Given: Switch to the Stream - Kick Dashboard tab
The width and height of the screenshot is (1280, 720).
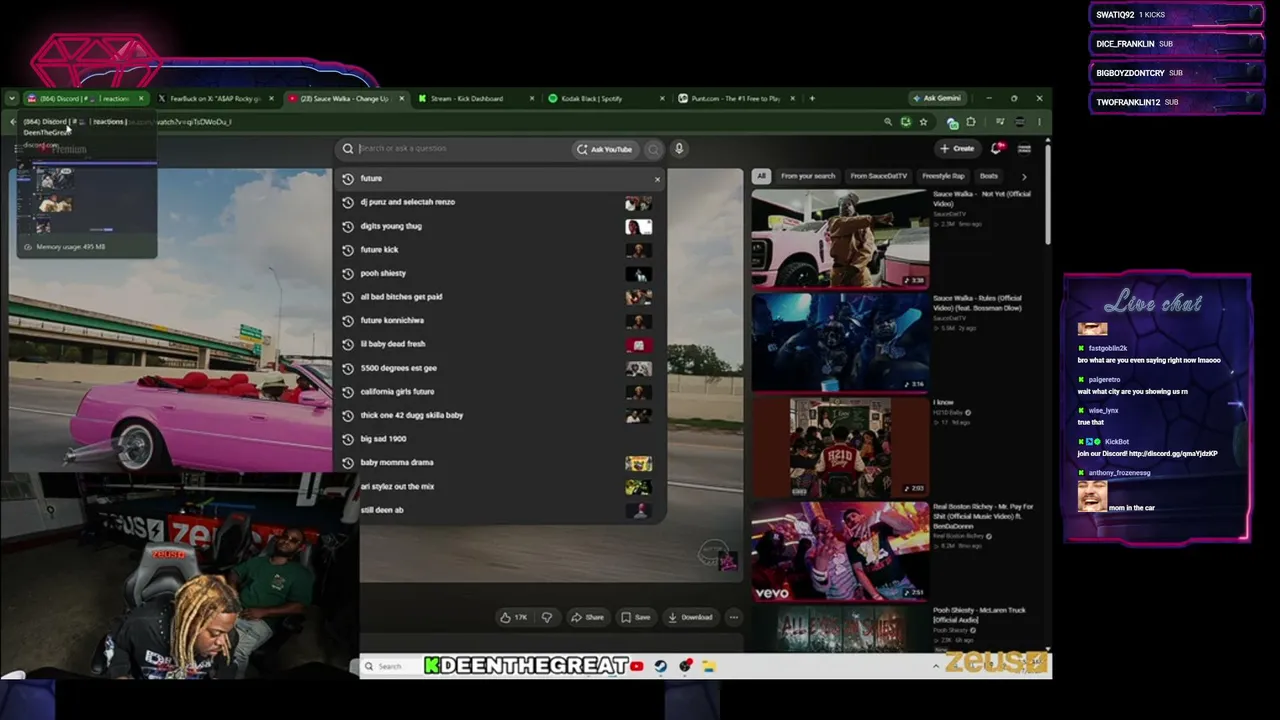Looking at the screenshot, I should pos(475,99).
